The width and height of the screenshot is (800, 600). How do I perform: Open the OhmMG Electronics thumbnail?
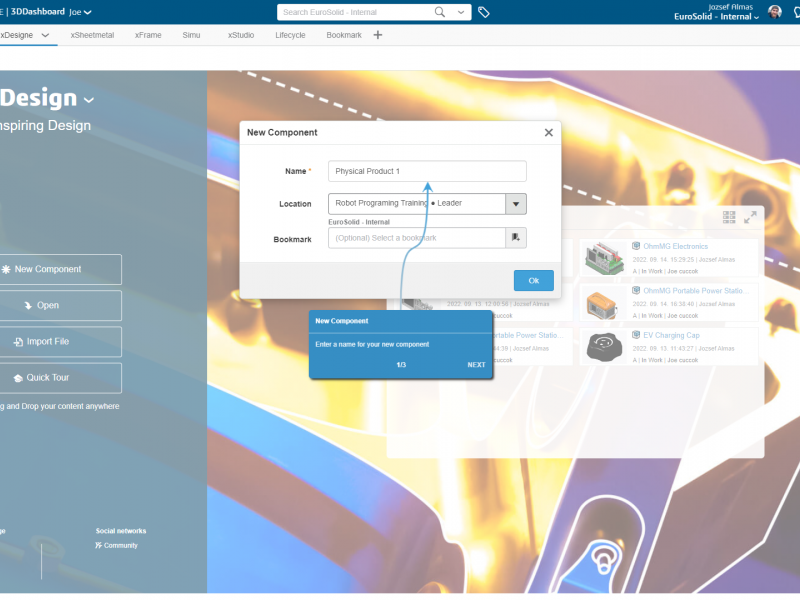605,256
